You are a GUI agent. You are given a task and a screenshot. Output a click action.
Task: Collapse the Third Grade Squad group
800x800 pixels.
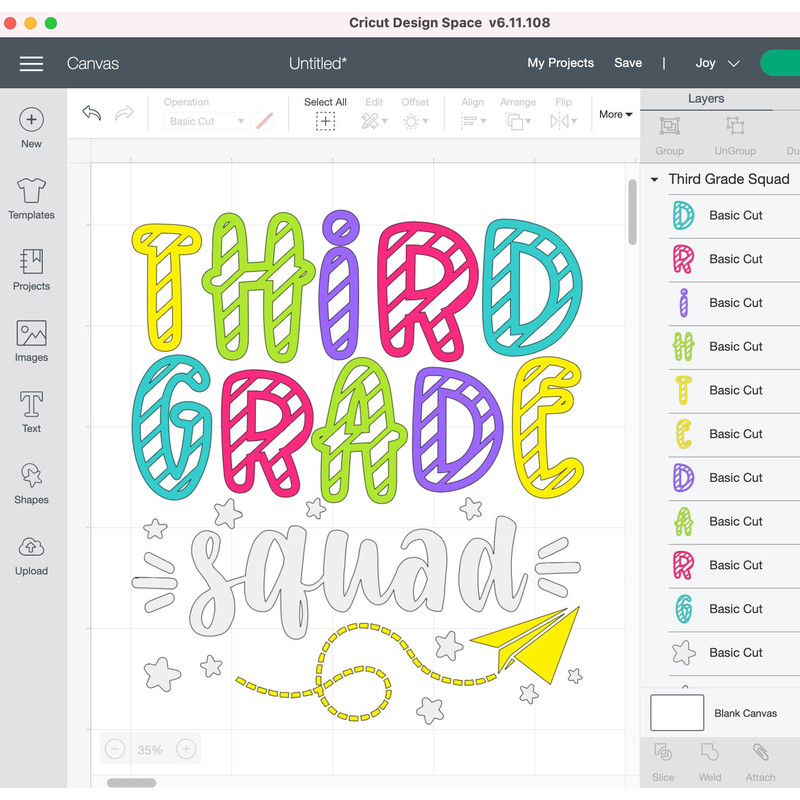point(654,179)
